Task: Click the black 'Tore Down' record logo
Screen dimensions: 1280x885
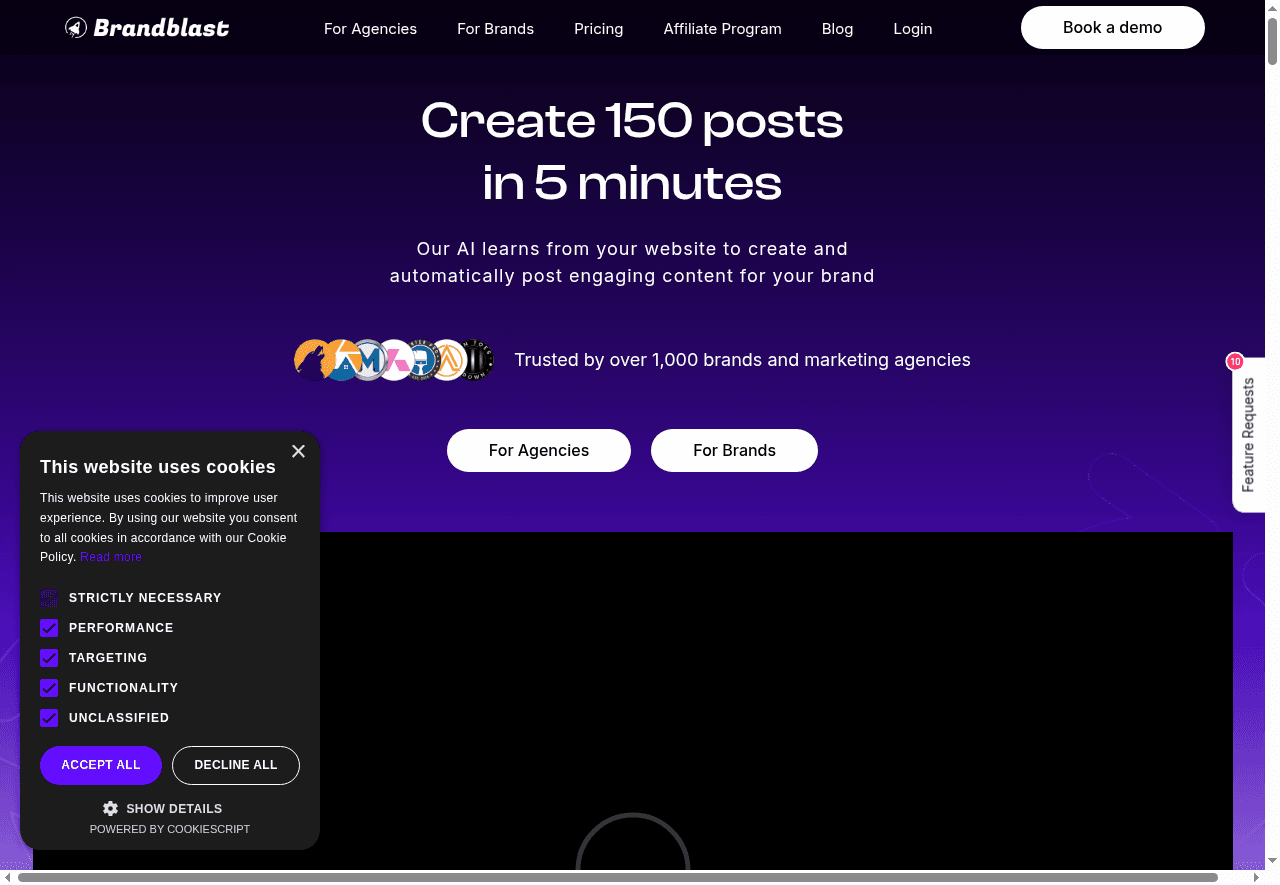Action: tap(476, 360)
